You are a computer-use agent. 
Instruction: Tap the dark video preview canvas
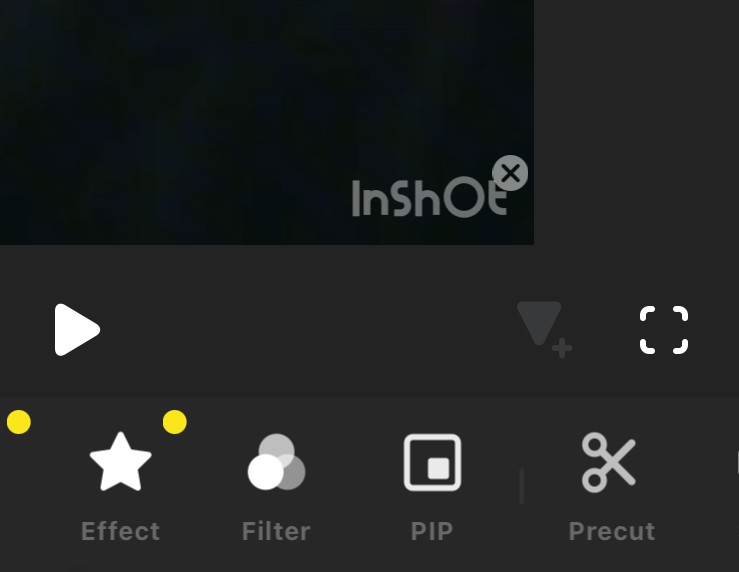pos(267,122)
